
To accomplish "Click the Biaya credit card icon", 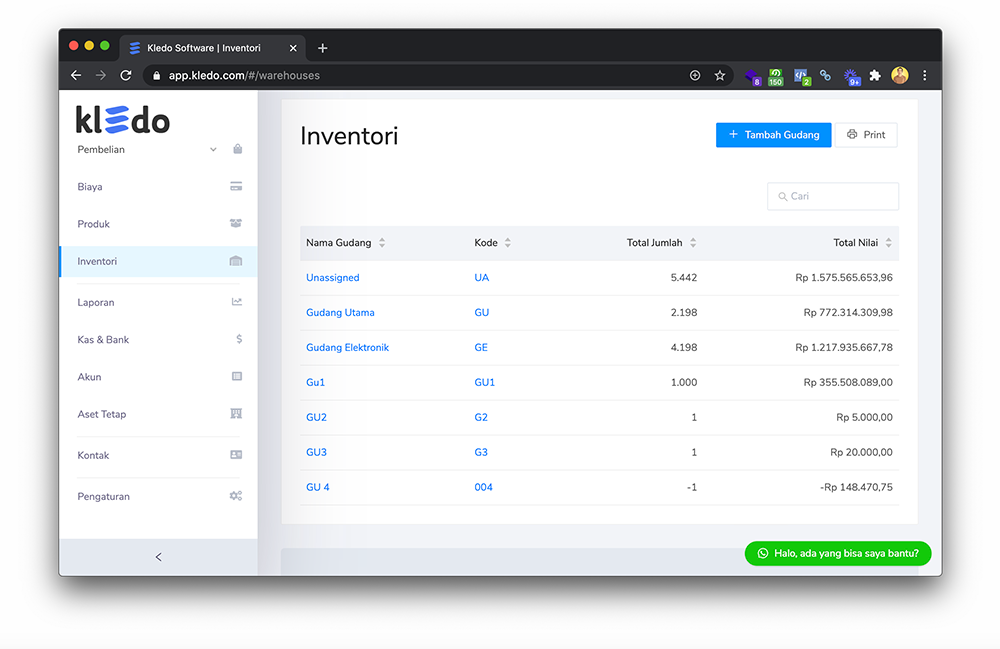I will pyautogui.click(x=236, y=186).
